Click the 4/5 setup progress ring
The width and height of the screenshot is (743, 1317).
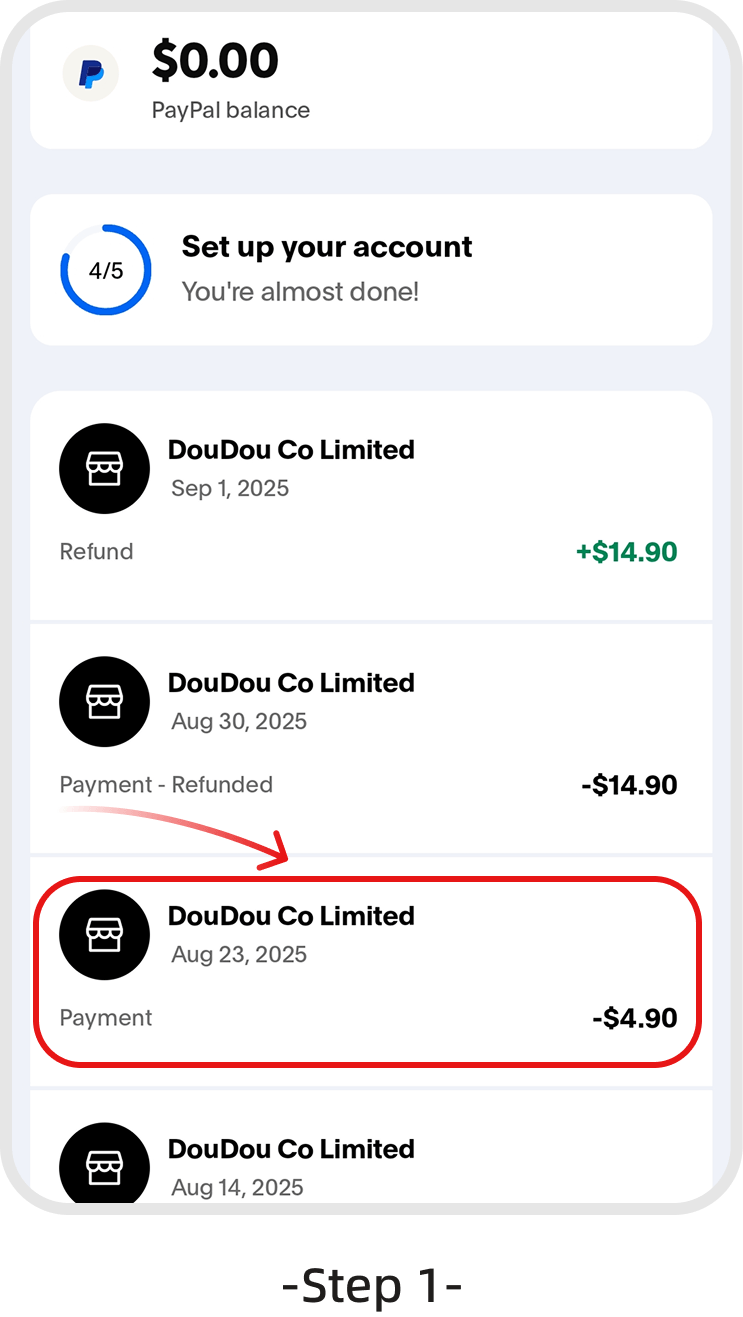pos(106,270)
